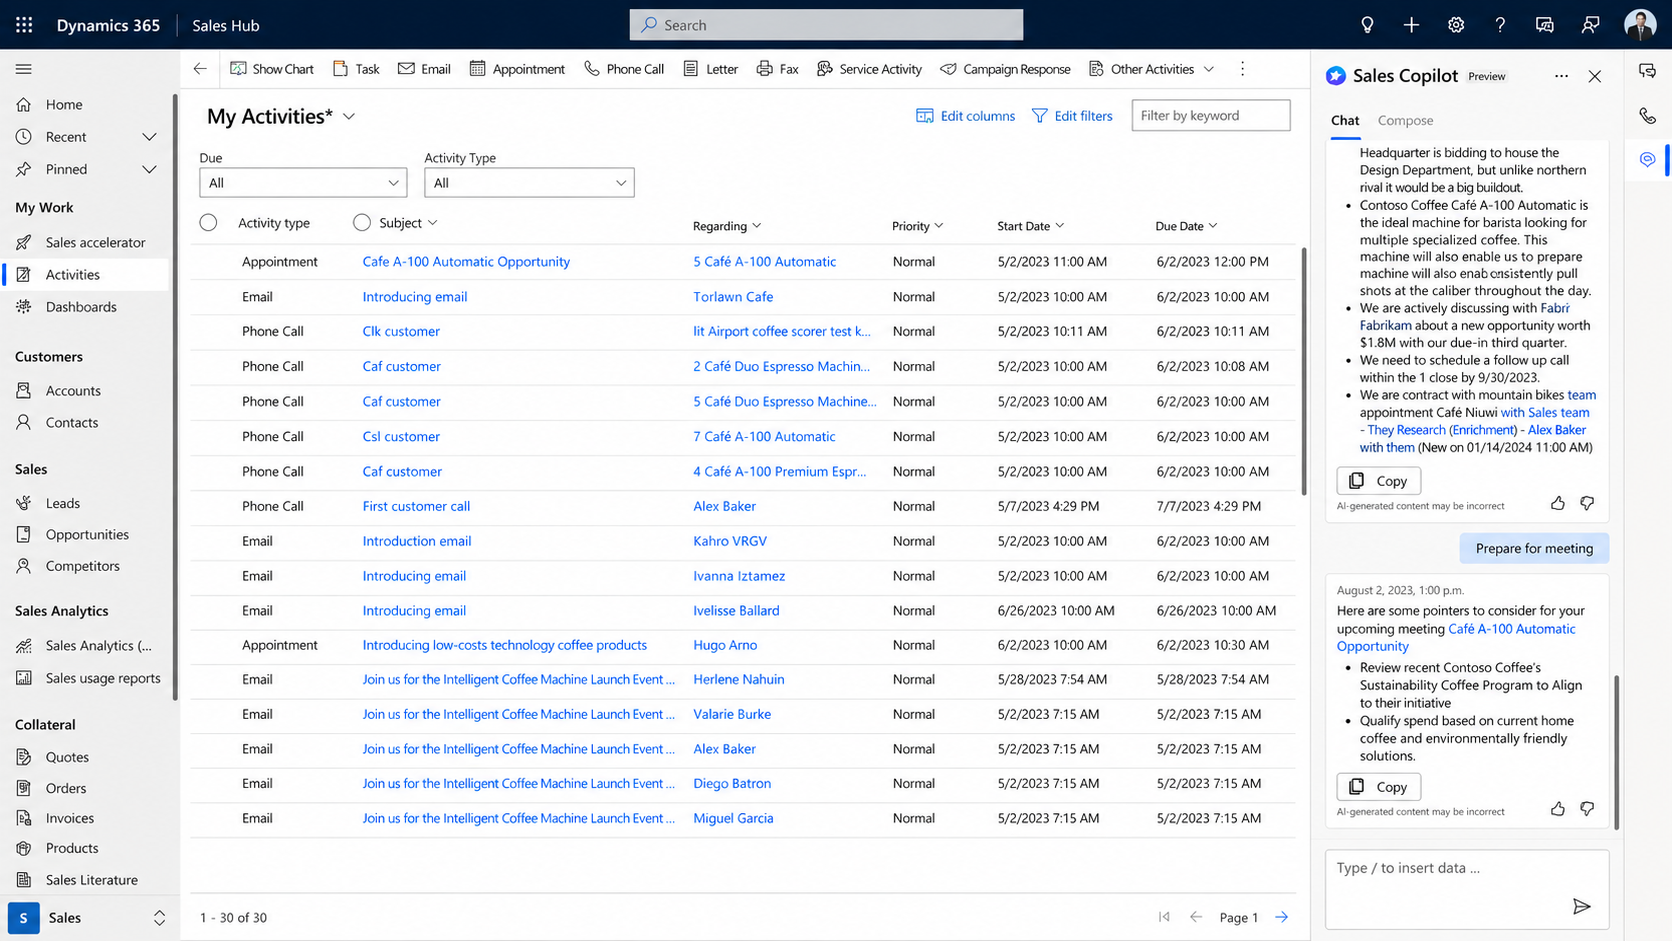Screen dimensions: 1672x941
Task: Expand the Pinned navigation section
Action: click(x=149, y=169)
